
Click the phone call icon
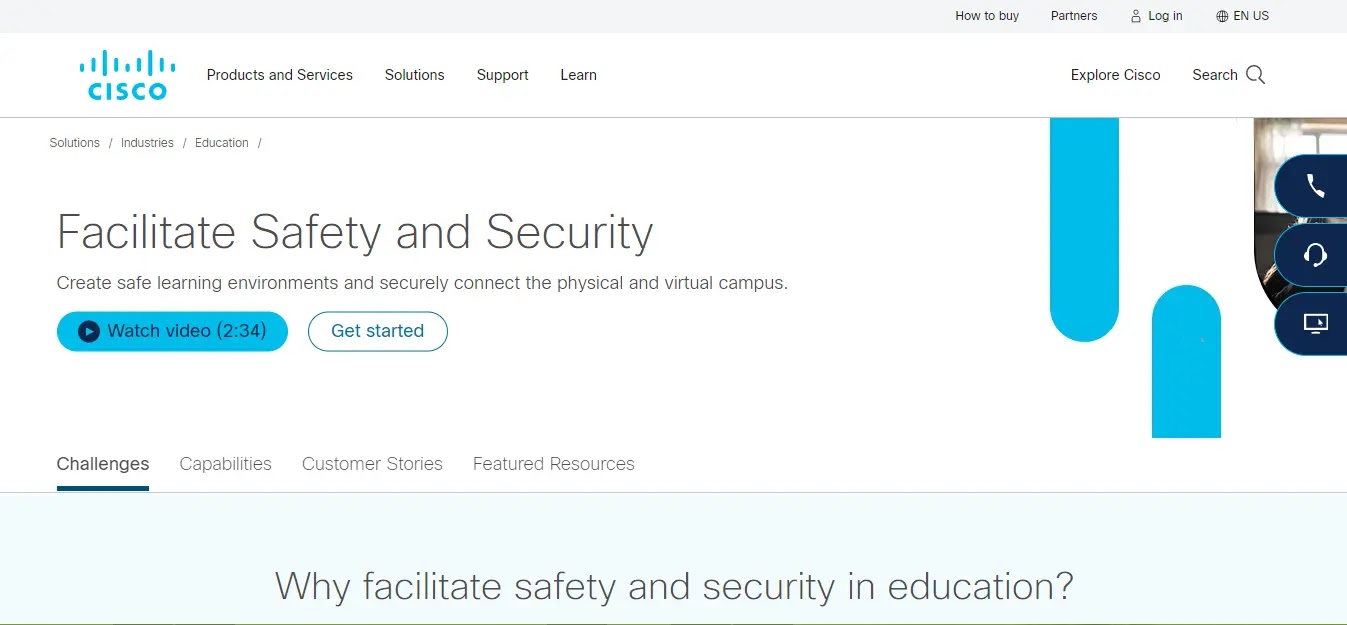(1315, 186)
